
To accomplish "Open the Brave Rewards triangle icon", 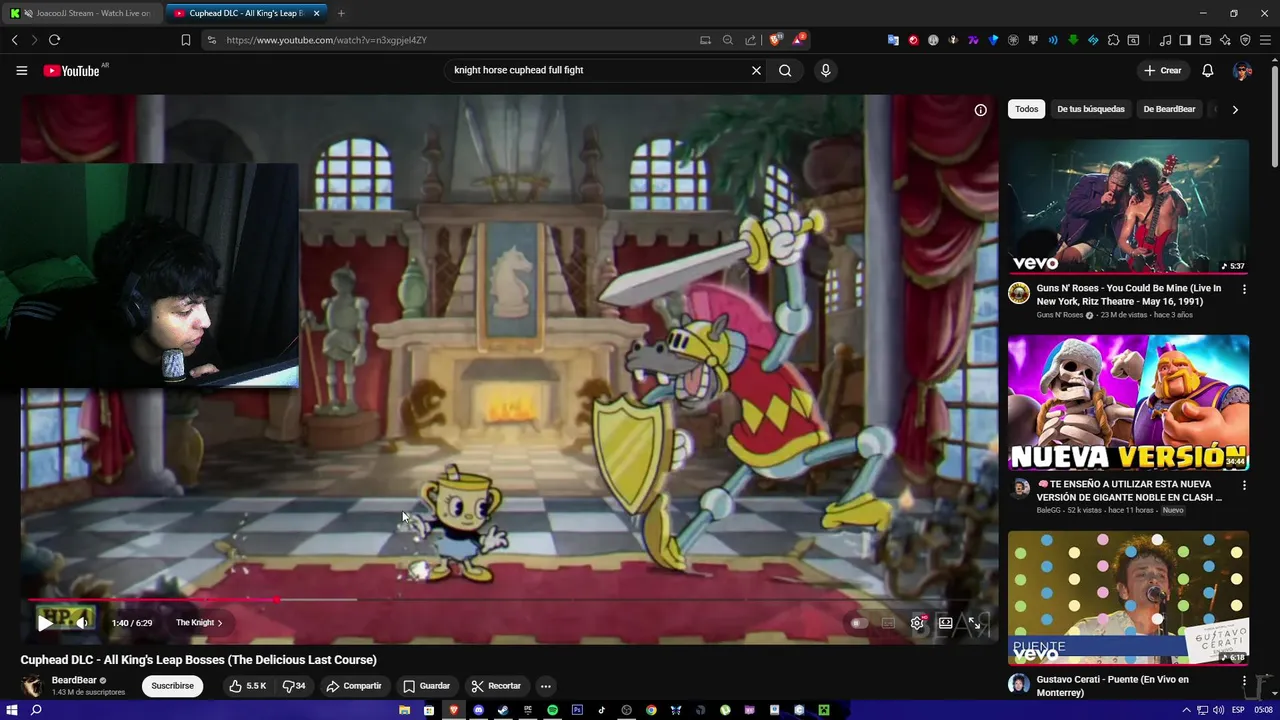I will tap(799, 40).
